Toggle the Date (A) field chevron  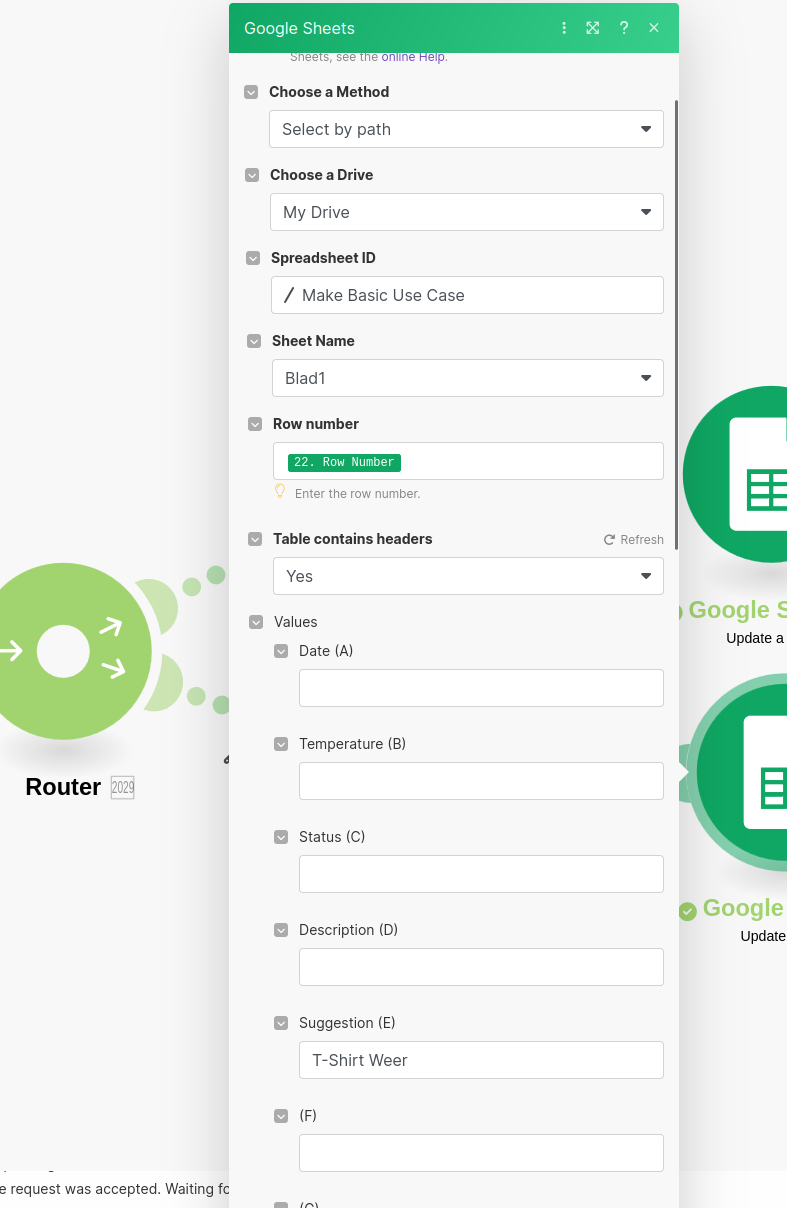tap(281, 651)
